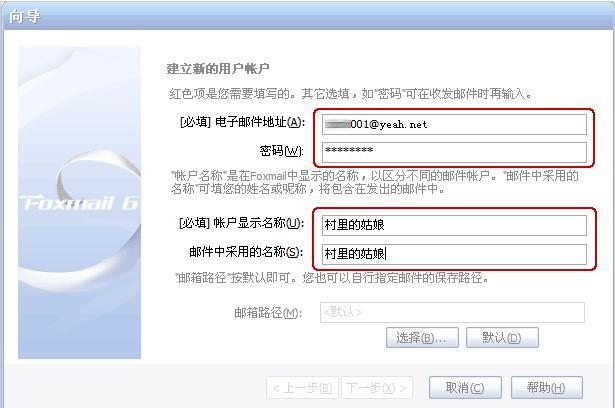Click the 电子邮件地址 email input field
615x408 pixels.
(454, 124)
